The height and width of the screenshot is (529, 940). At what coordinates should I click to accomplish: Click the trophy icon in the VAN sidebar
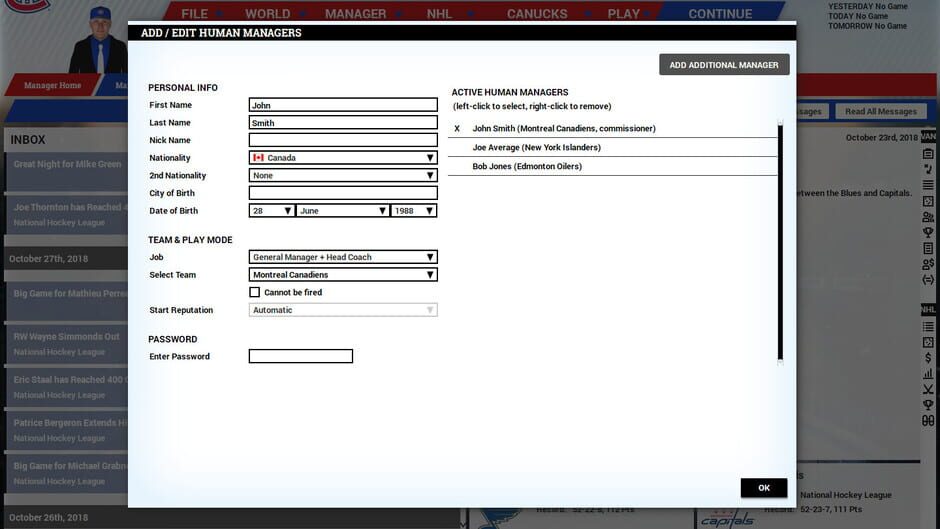[928, 232]
